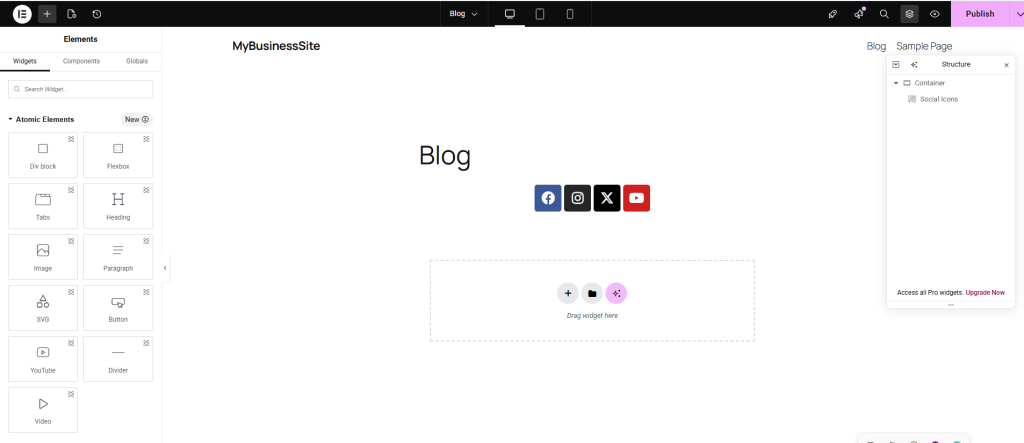Select the Video widget
This screenshot has width=1024, height=443.
coord(43,410)
